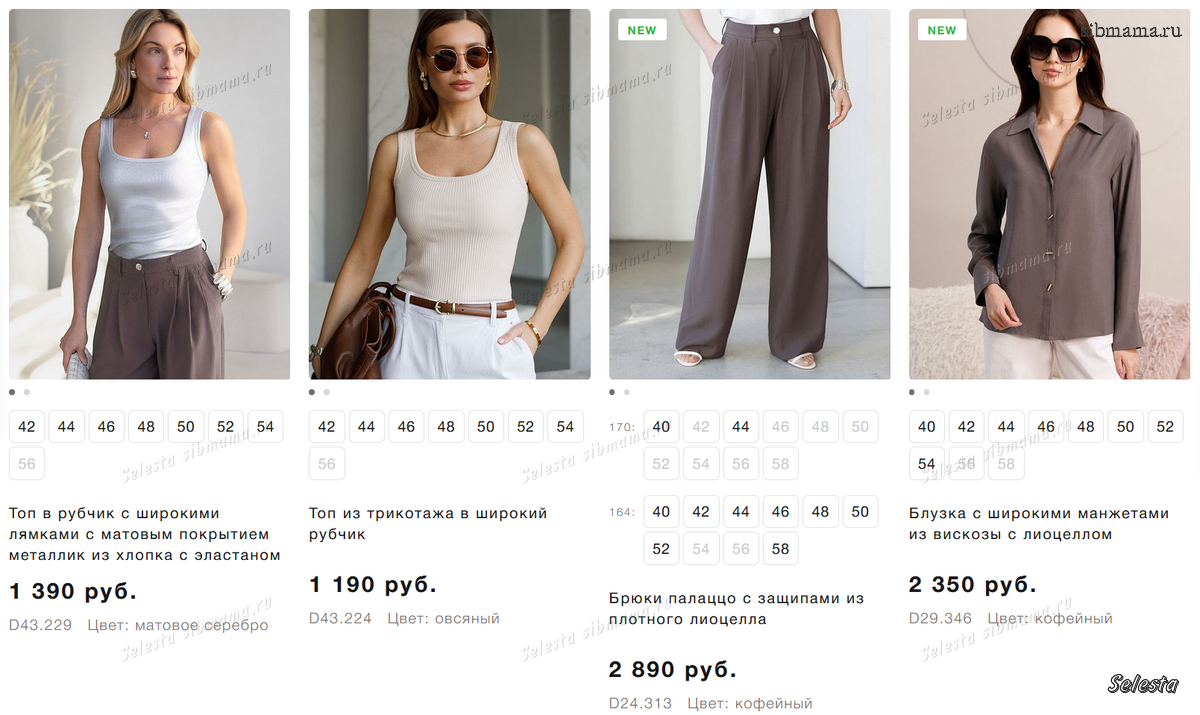Click the NEW badge on the coffee blouse photo

[942, 30]
